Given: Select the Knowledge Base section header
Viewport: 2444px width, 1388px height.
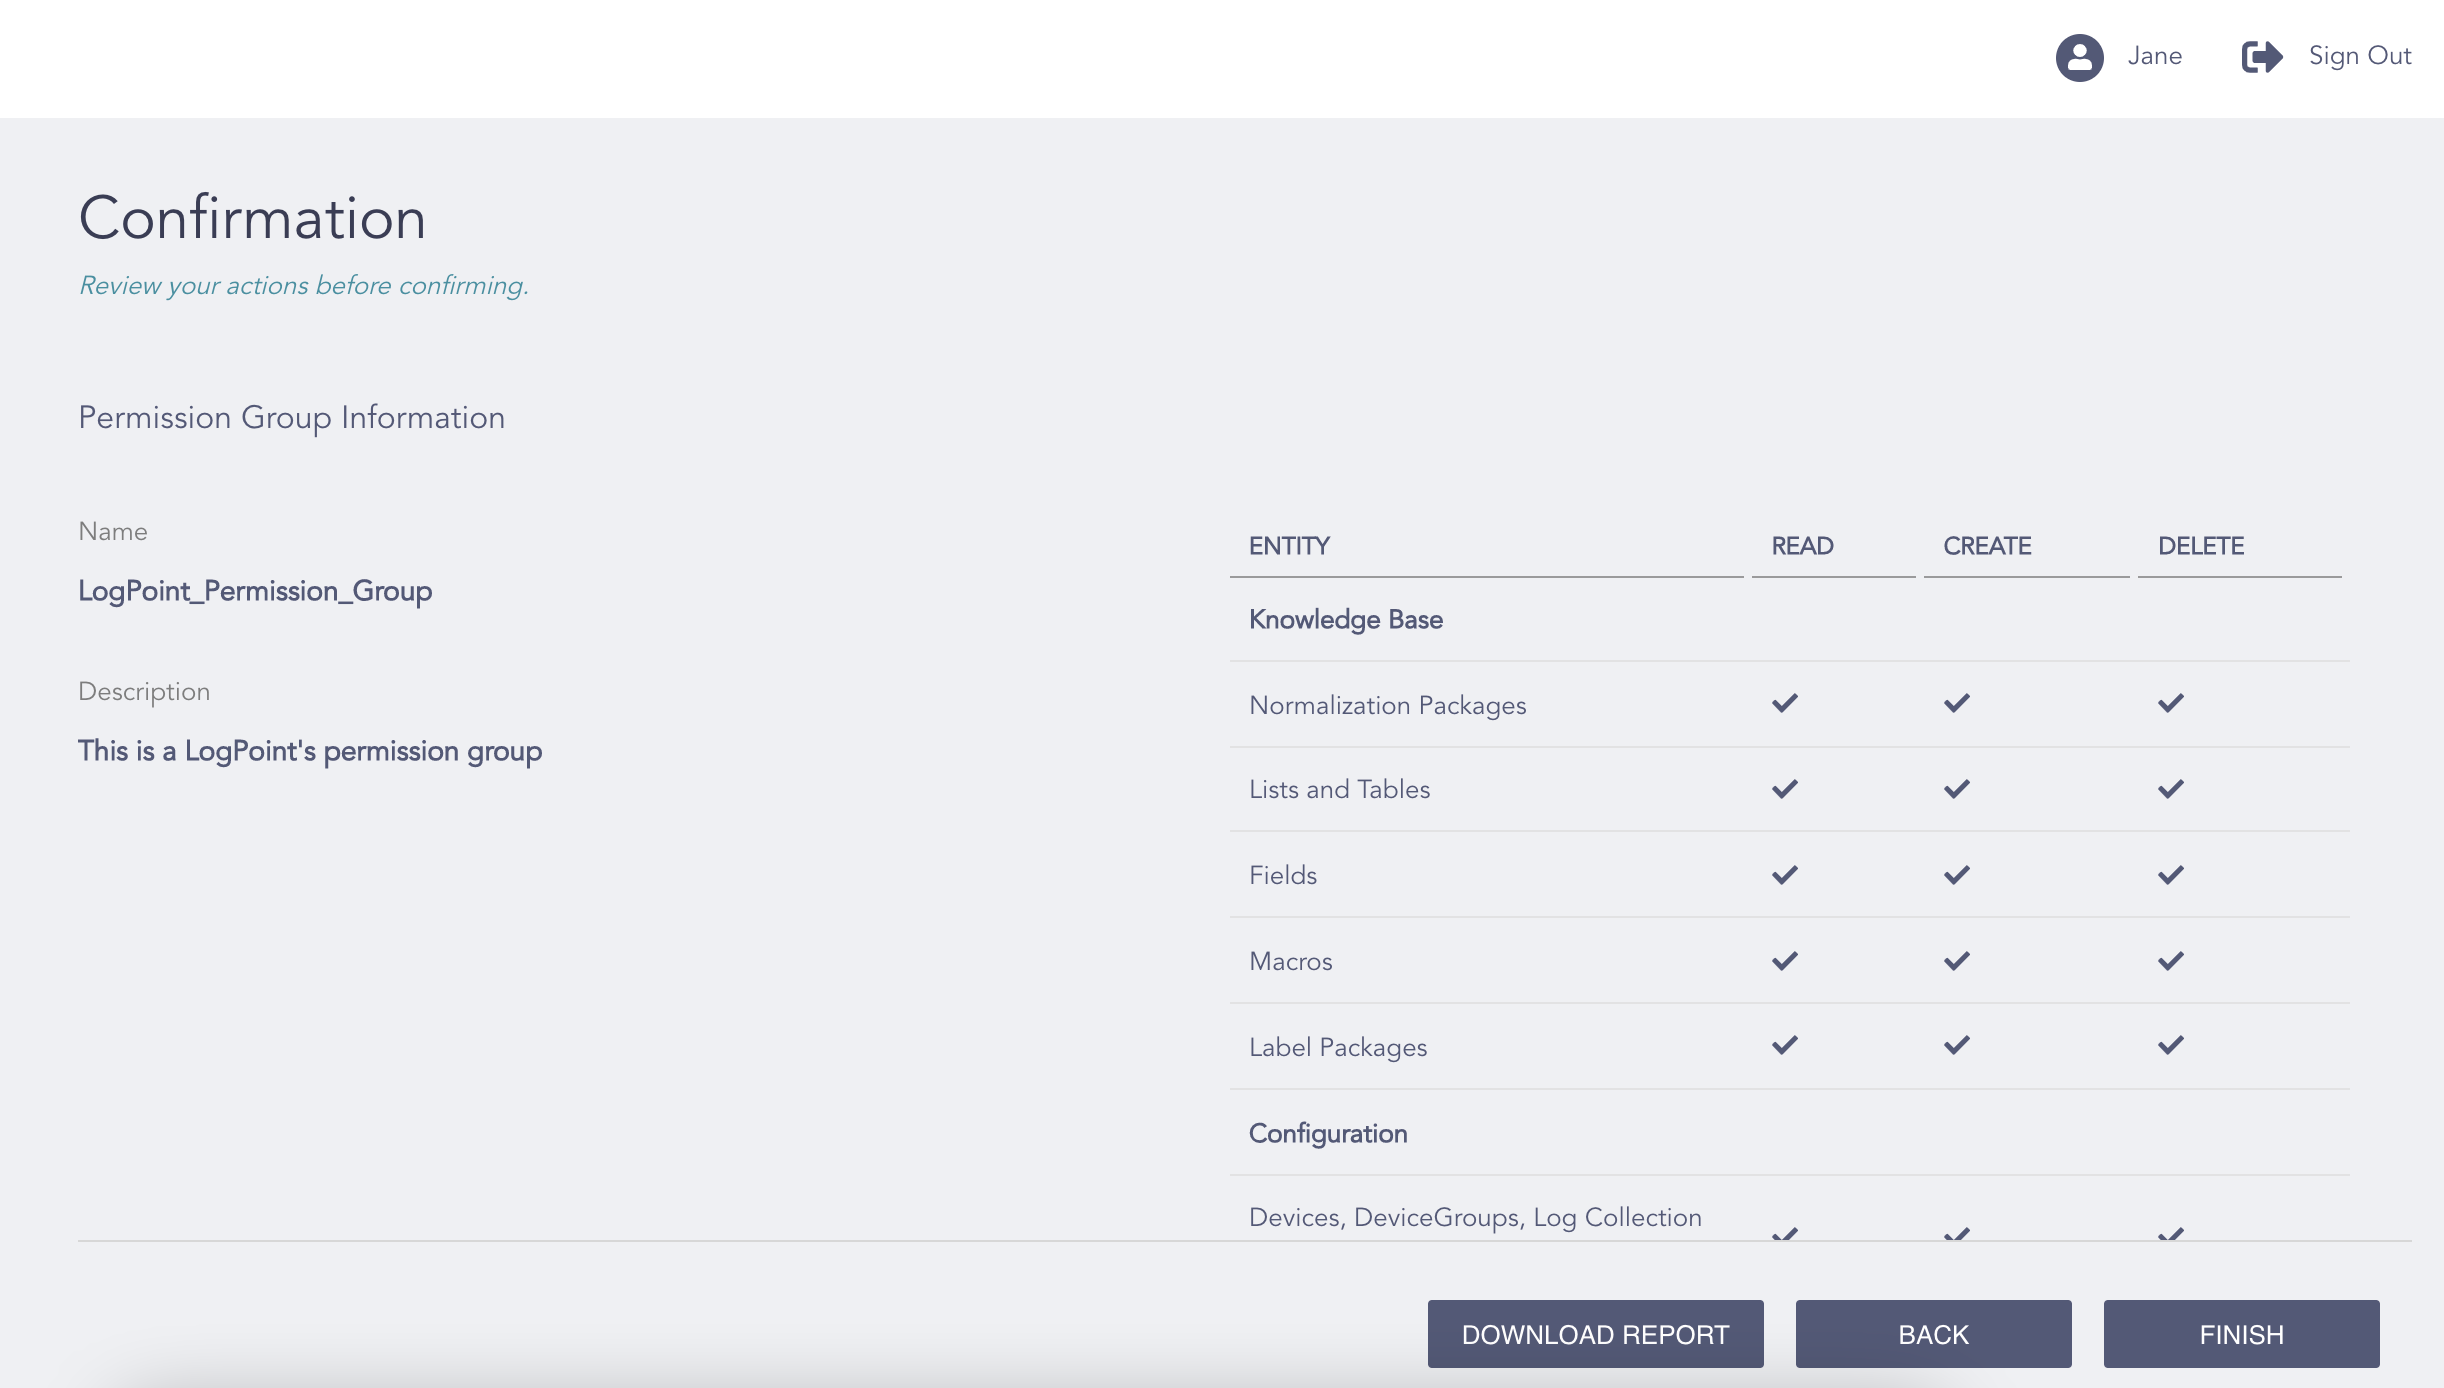Looking at the screenshot, I should [1346, 619].
